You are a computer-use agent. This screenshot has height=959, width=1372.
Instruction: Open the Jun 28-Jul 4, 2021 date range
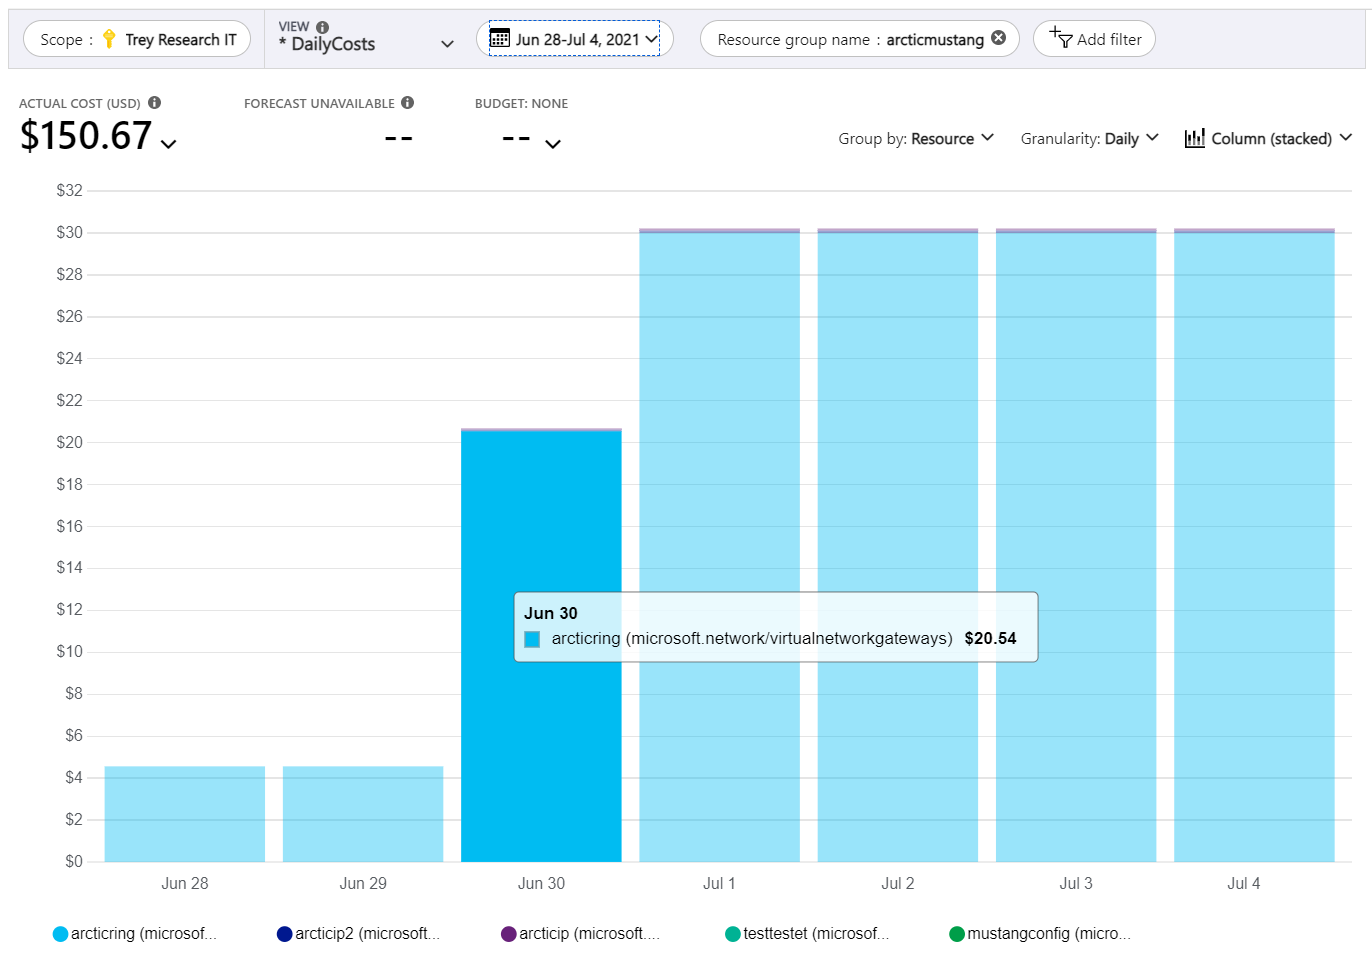(x=577, y=39)
